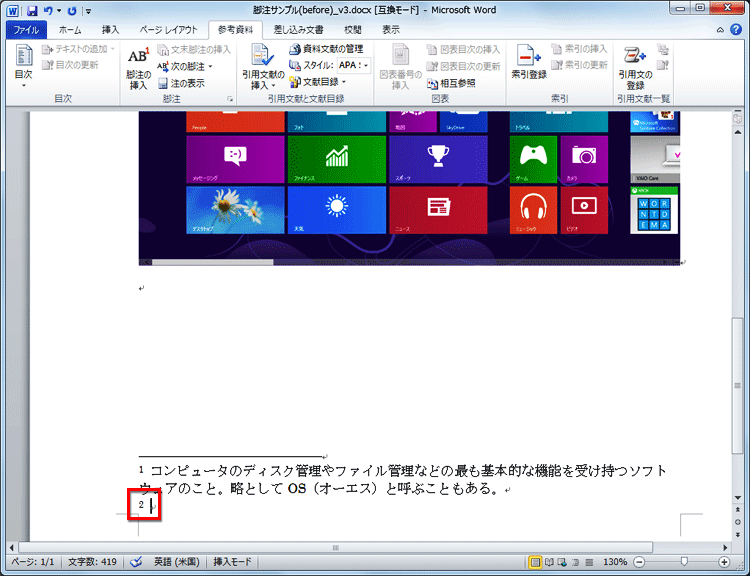The image size is (750, 576).
Task: Click the vertical scrollbar down arrow
Action: point(738,498)
